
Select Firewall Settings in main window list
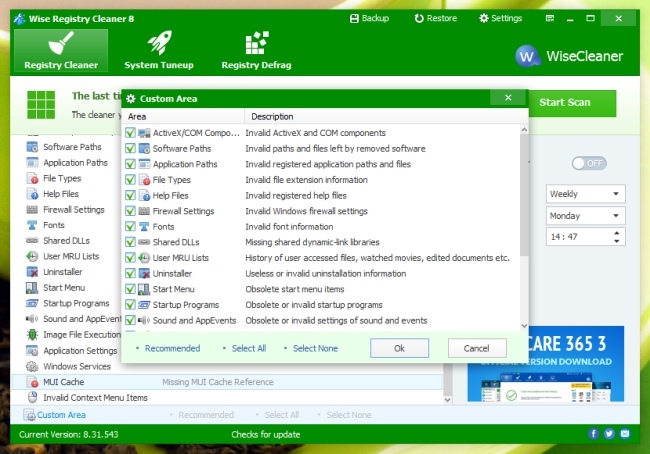coord(74,209)
